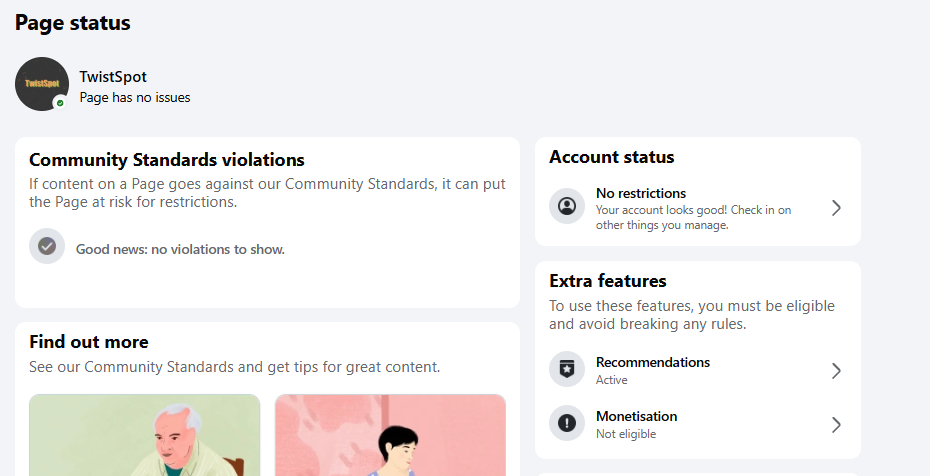The width and height of the screenshot is (930, 476).
Task: Click the Find out more heading
Action: pyautogui.click(x=89, y=342)
